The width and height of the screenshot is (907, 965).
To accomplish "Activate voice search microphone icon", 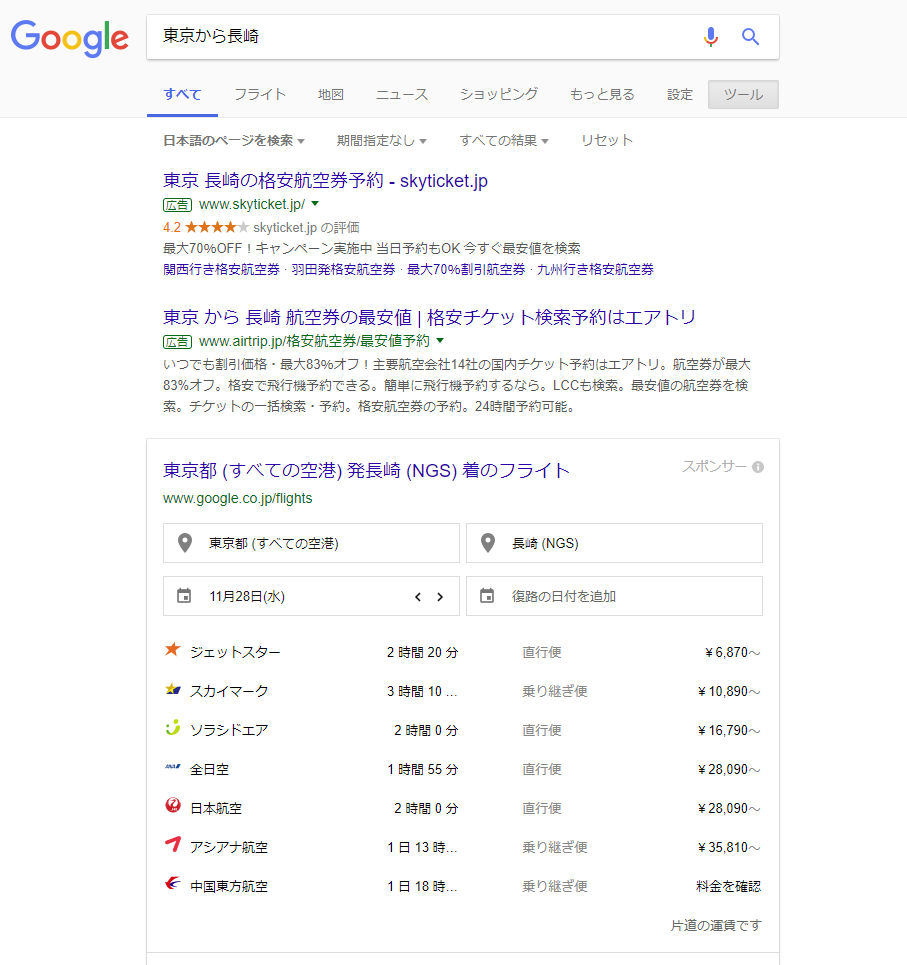I will [711, 37].
